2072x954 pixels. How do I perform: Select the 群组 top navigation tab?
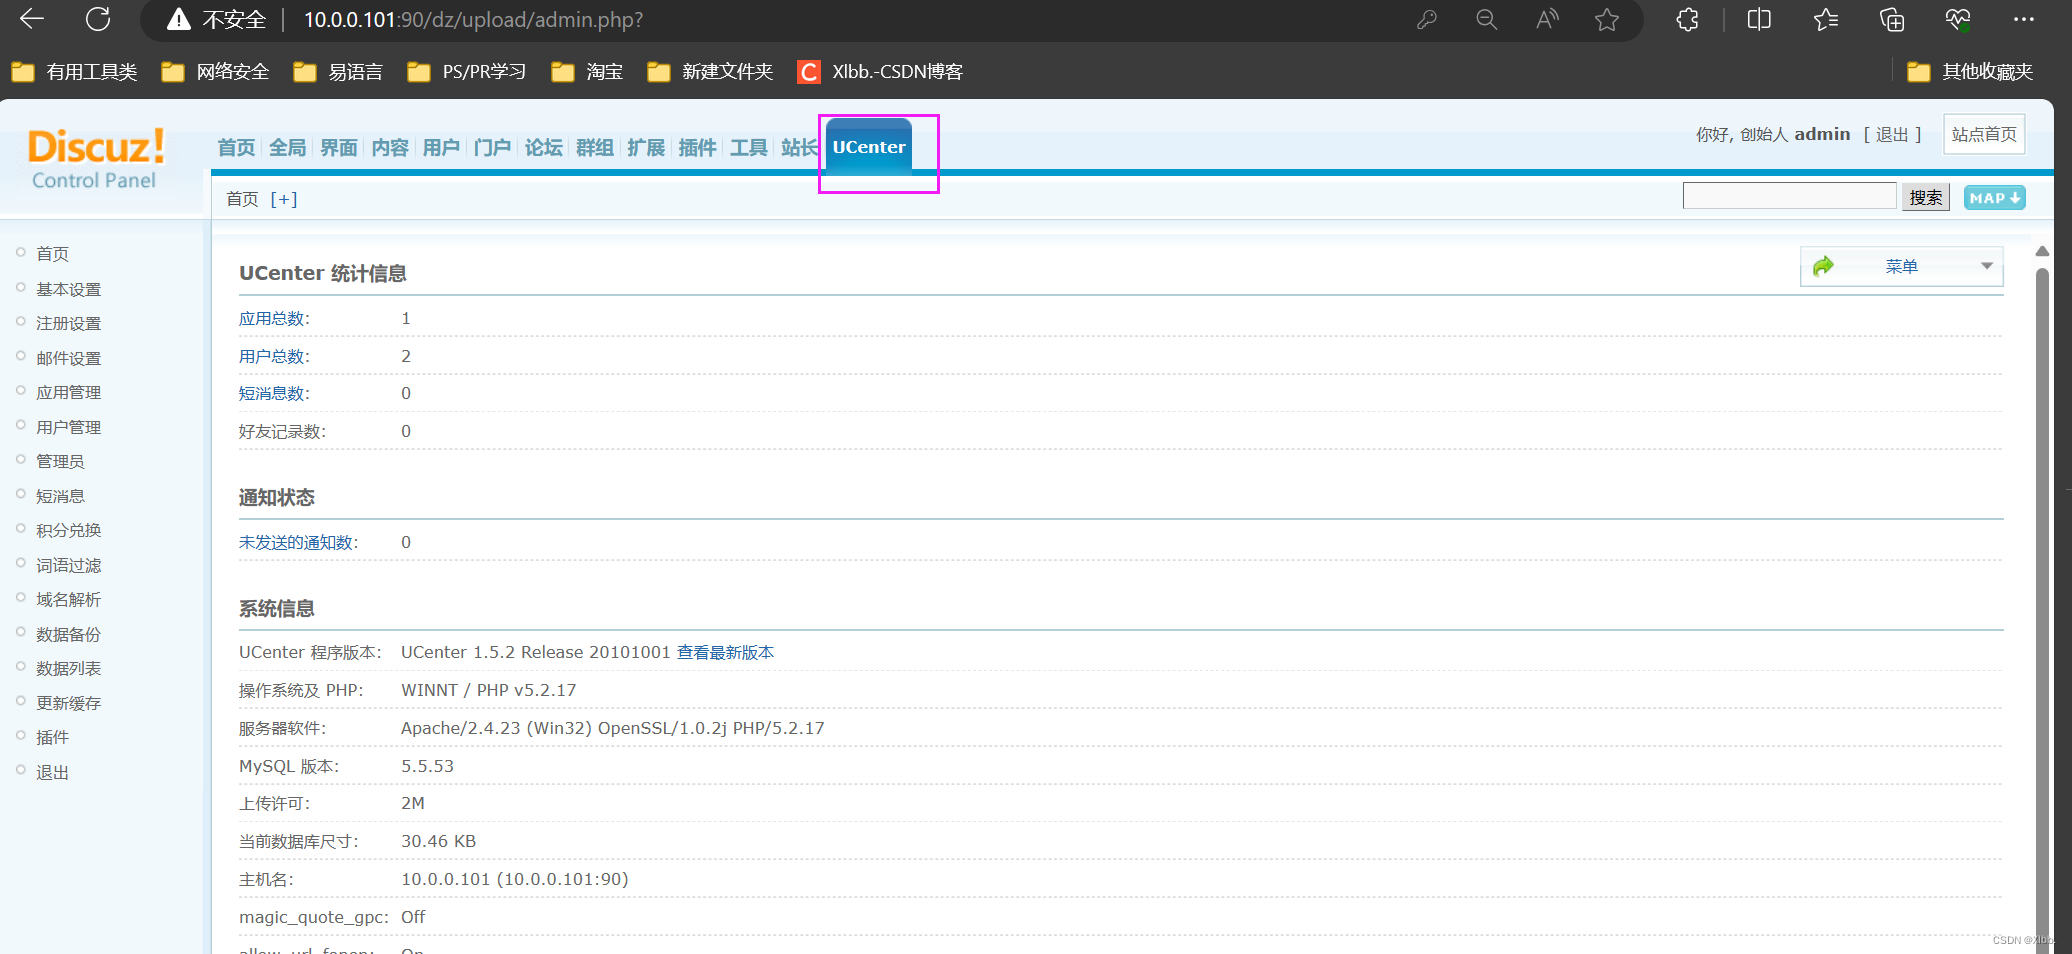coord(595,148)
